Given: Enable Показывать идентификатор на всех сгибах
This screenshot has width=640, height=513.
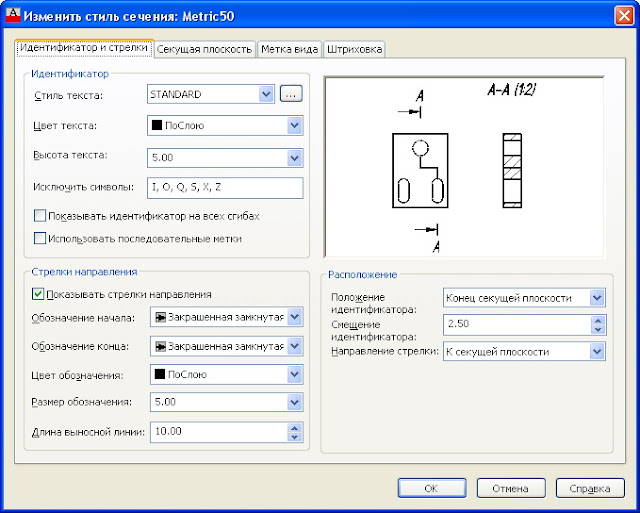Looking at the screenshot, I should click(x=40, y=215).
